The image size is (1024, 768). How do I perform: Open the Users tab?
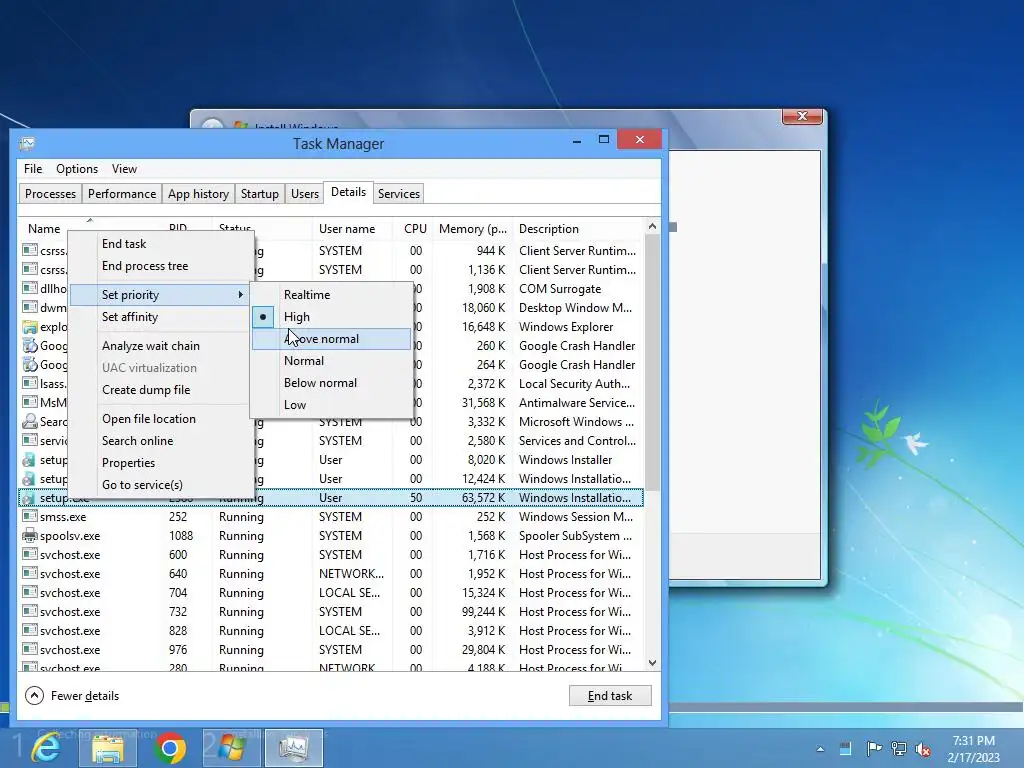(x=305, y=193)
